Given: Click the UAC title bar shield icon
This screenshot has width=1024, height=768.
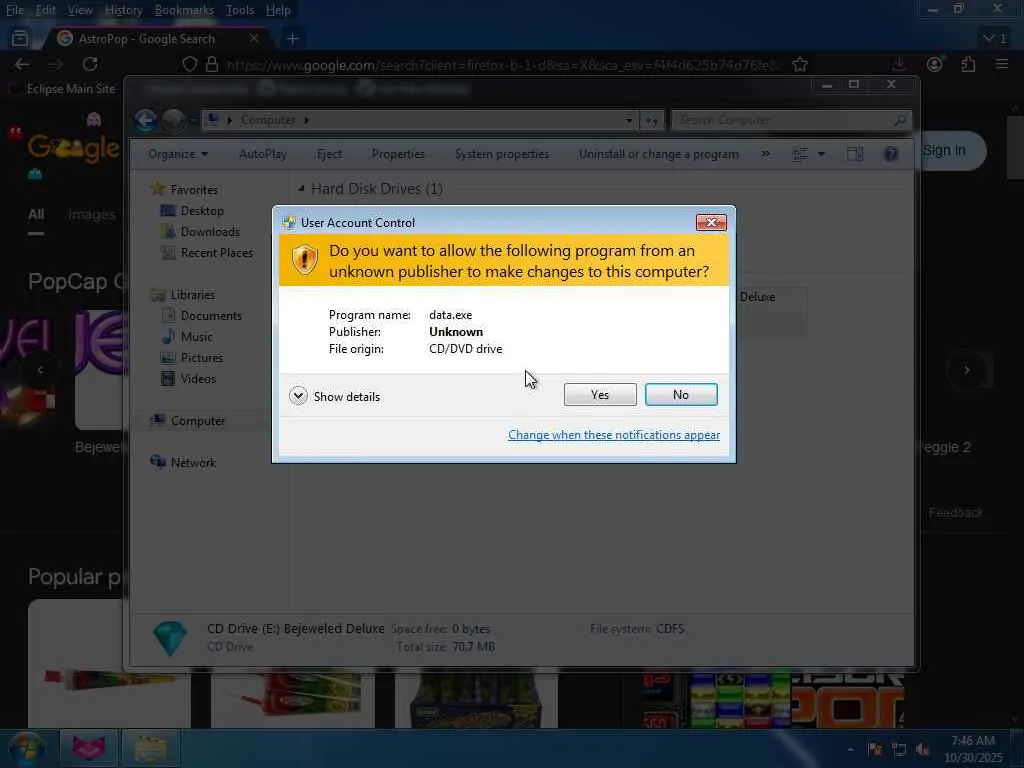Looking at the screenshot, I should click(289, 223).
